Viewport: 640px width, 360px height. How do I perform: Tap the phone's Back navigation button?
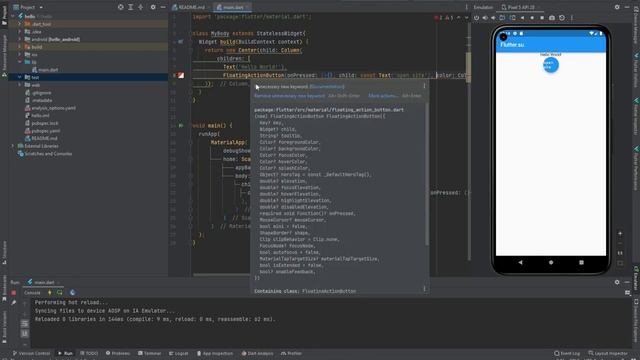[520, 262]
